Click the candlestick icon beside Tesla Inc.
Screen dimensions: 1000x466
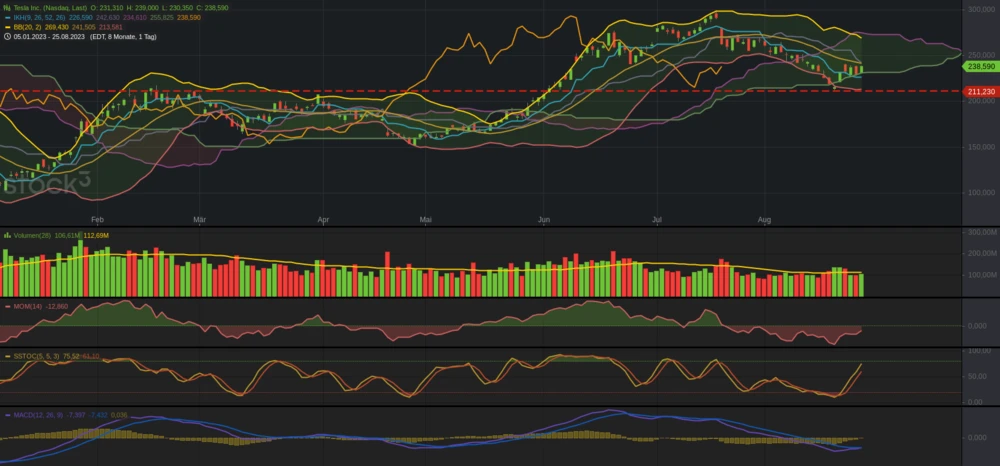coord(7,8)
